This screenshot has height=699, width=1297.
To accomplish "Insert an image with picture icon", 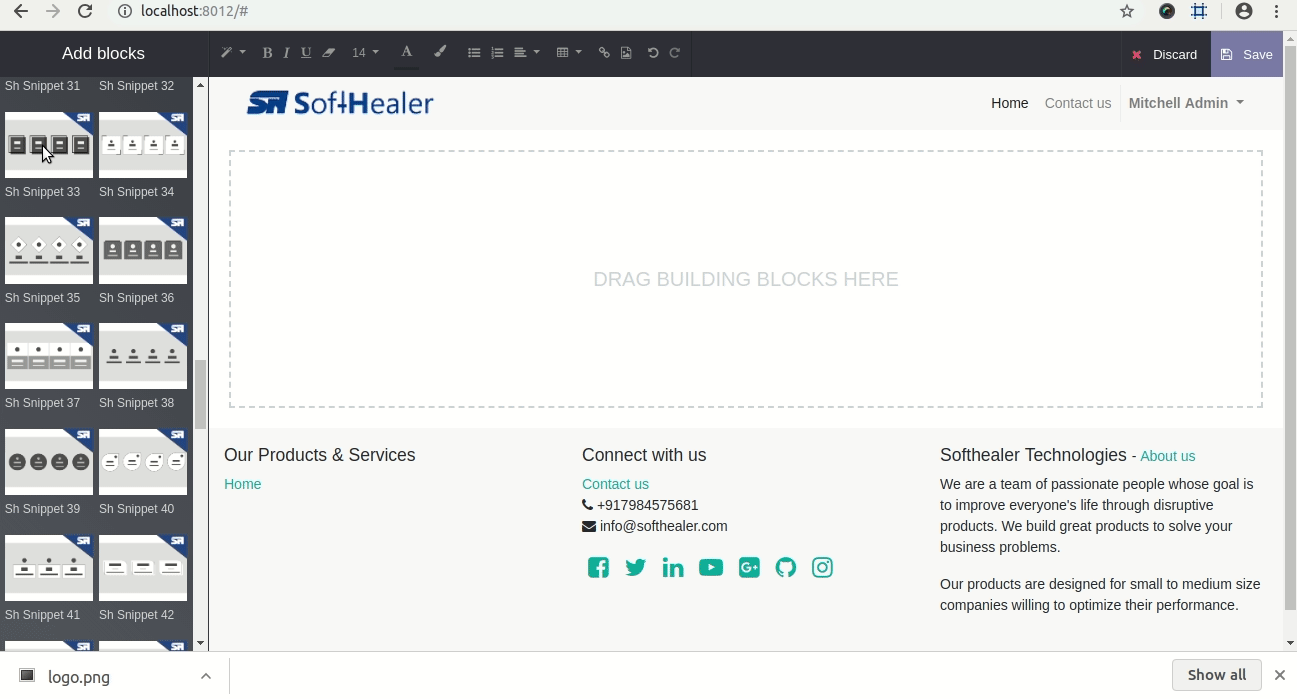I will click(626, 53).
